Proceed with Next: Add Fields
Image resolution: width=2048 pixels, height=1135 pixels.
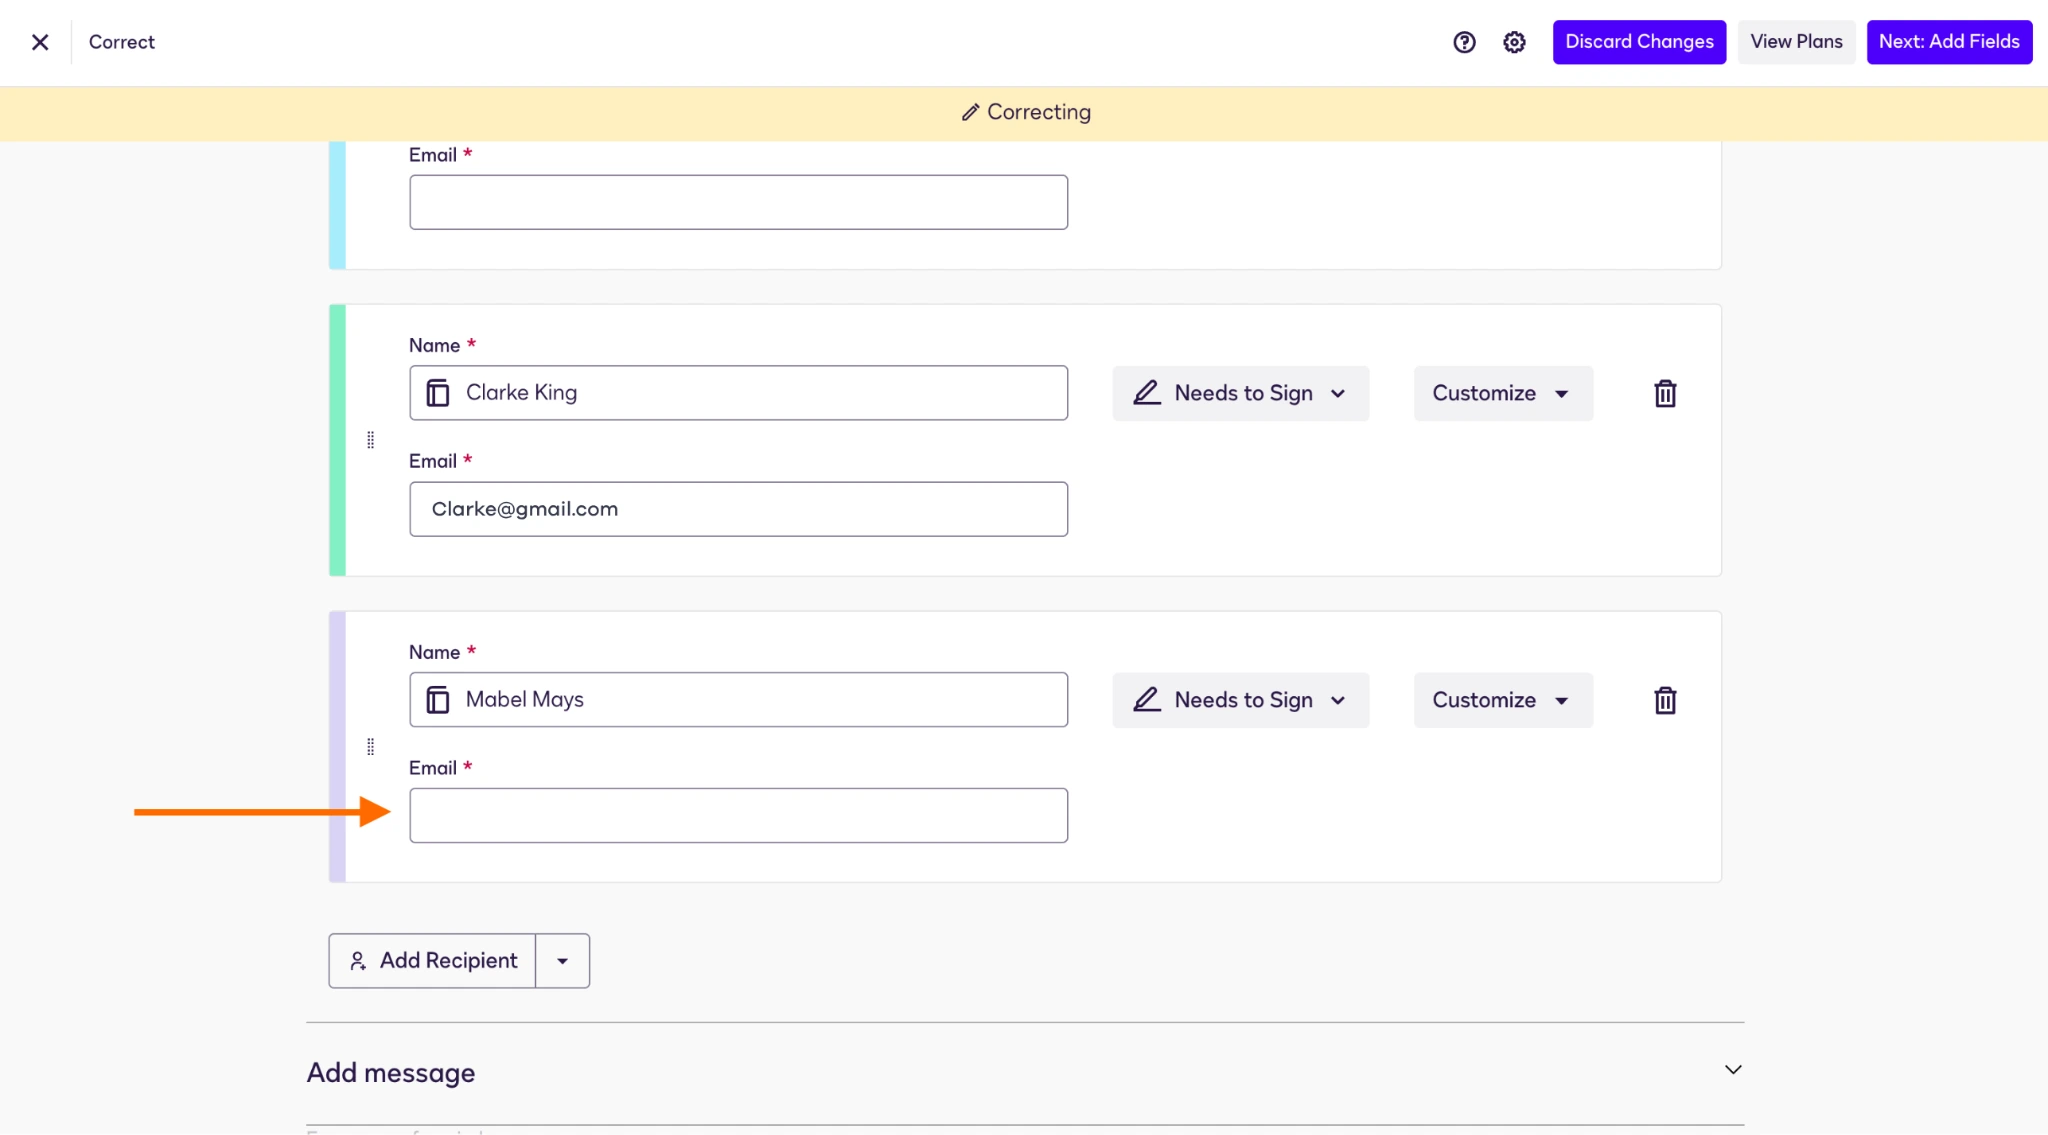coord(1949,42)
